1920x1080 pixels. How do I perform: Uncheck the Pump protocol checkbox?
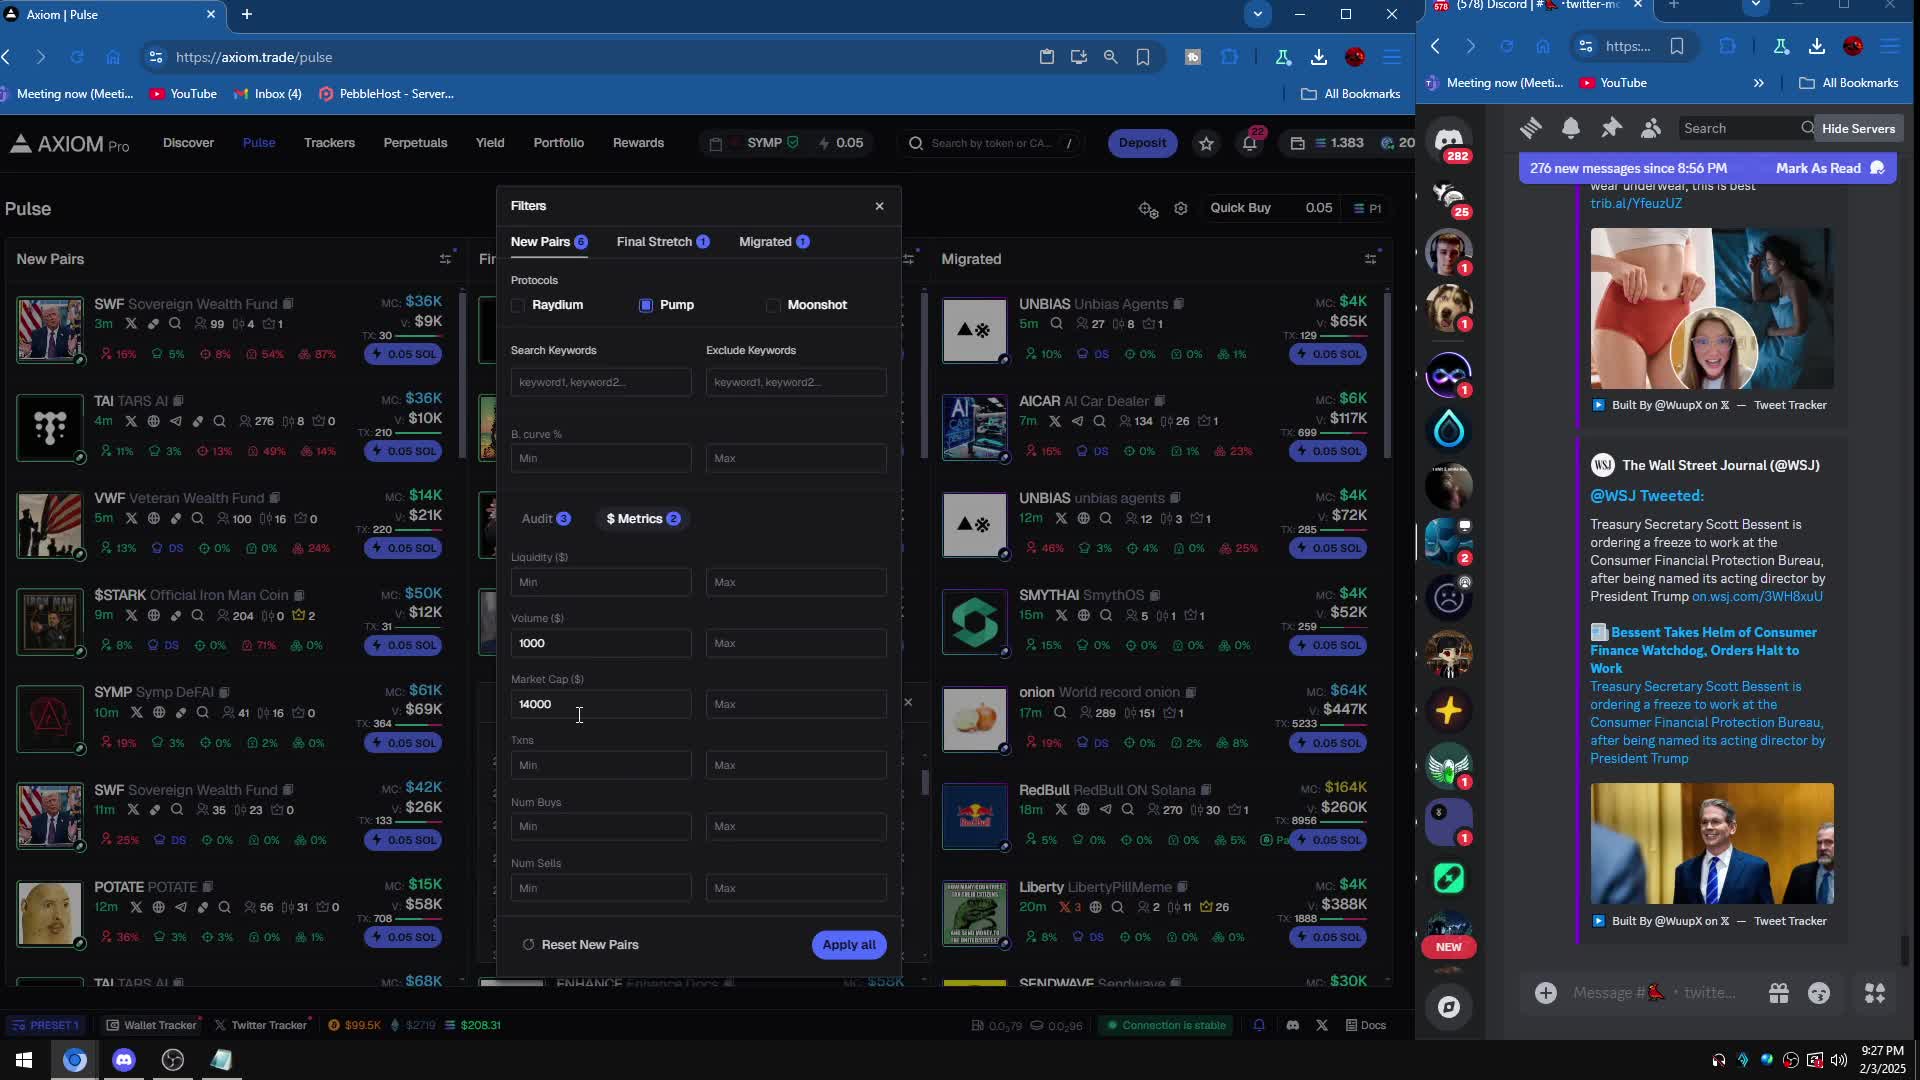click(646, 305)
